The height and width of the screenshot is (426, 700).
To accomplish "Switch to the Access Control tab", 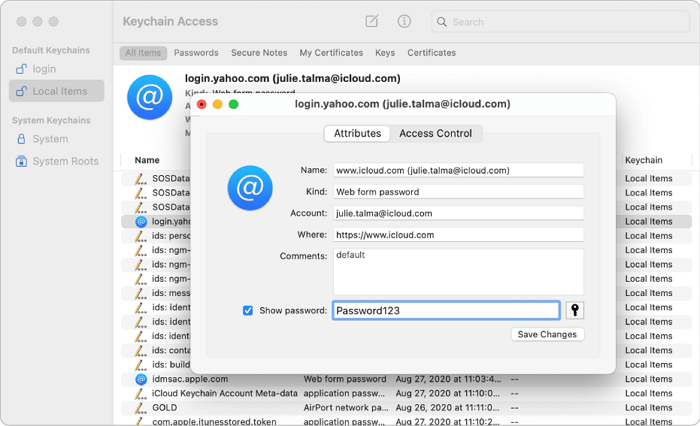I will pos(435,133).
